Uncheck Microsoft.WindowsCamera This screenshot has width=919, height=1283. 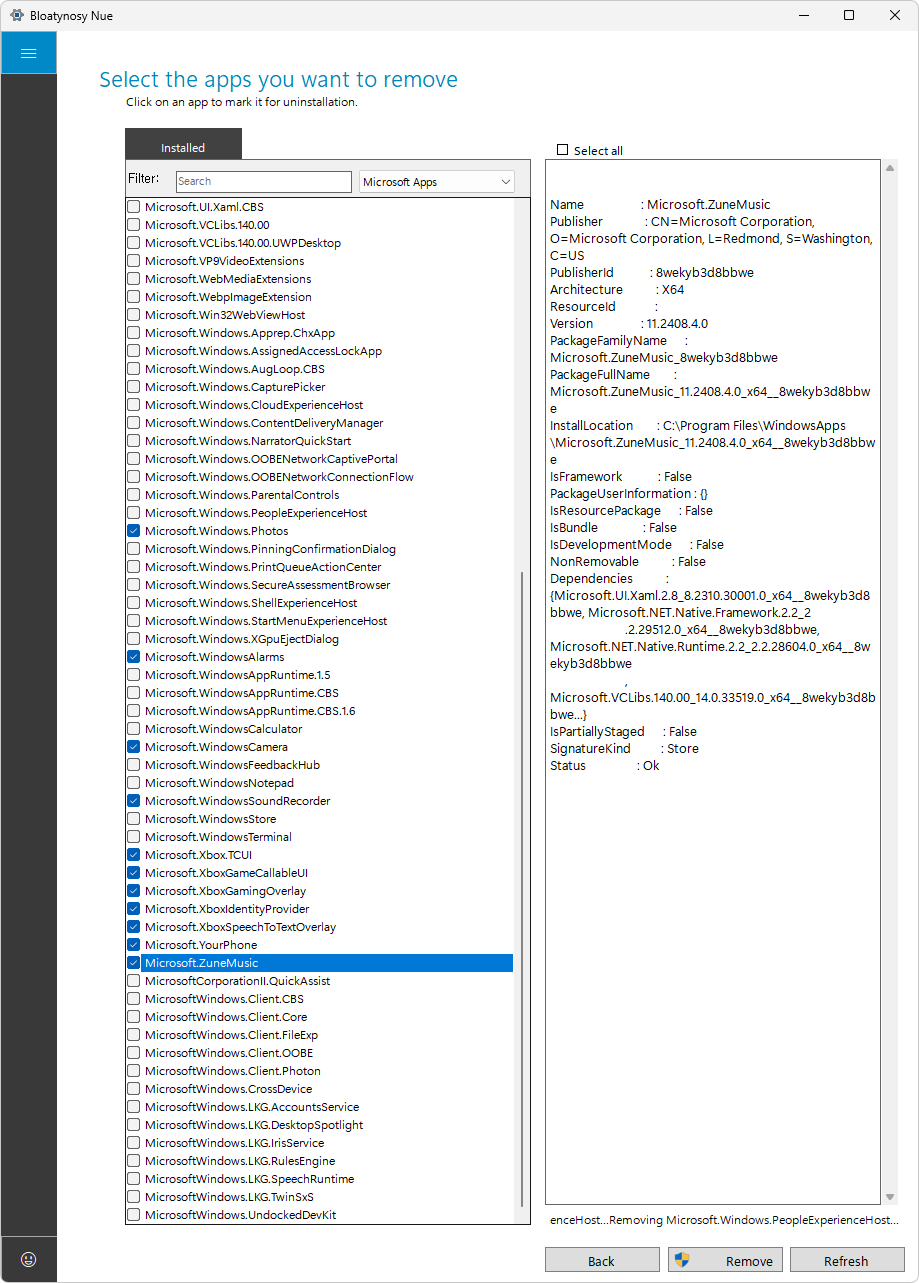(x=134, y=747)
